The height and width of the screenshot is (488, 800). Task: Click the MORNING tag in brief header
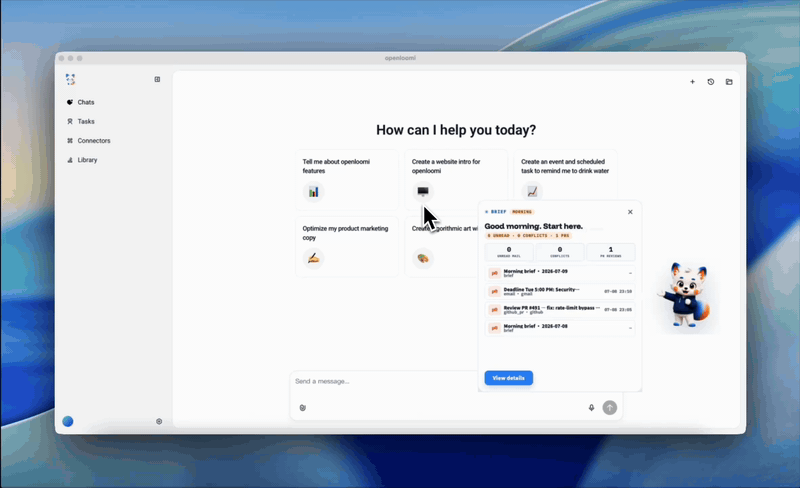[x=521, y=212]
